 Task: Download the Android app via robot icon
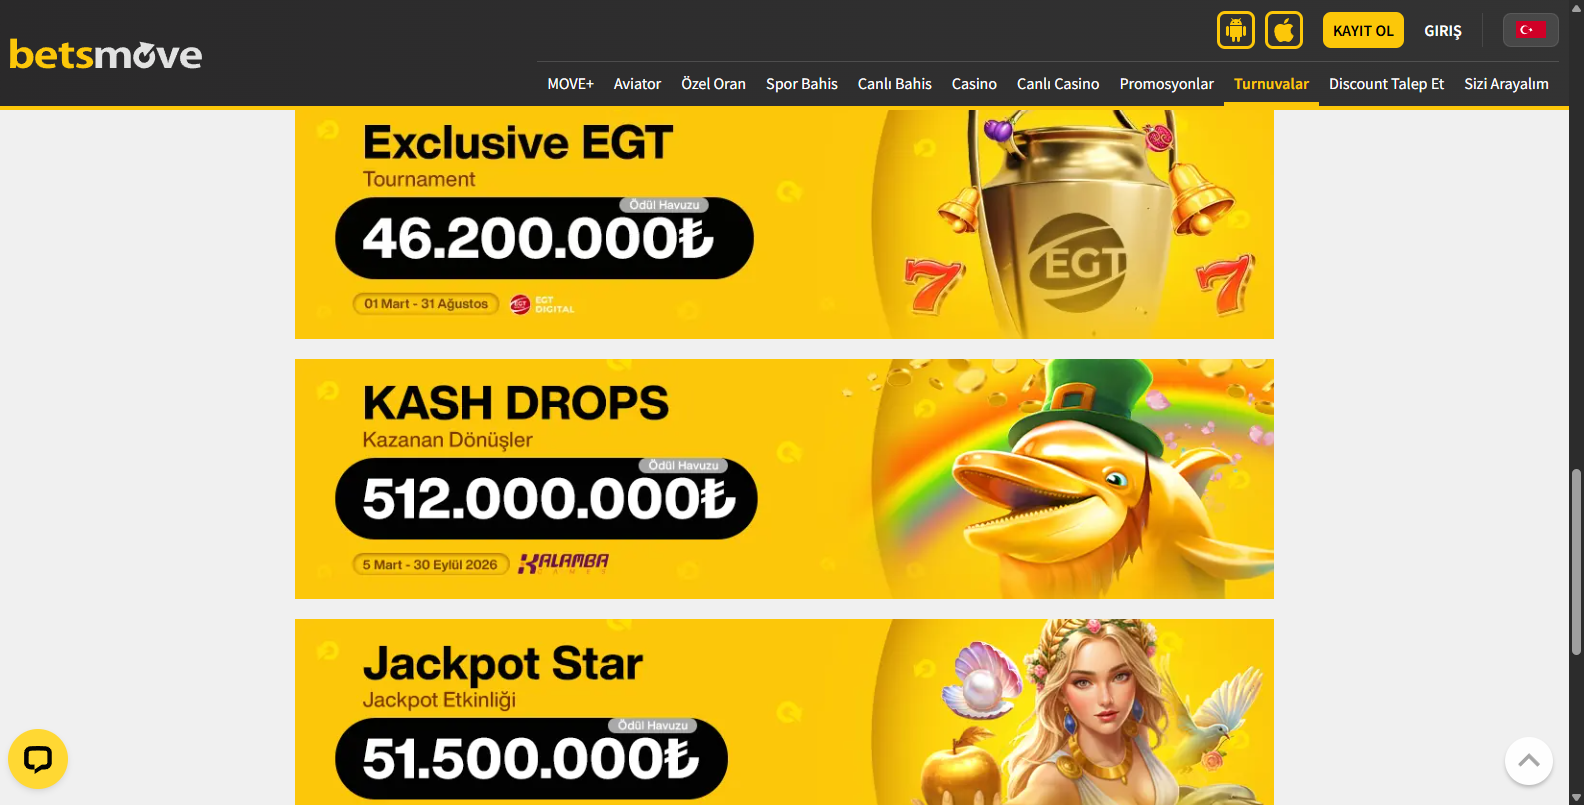(1236, 30)
